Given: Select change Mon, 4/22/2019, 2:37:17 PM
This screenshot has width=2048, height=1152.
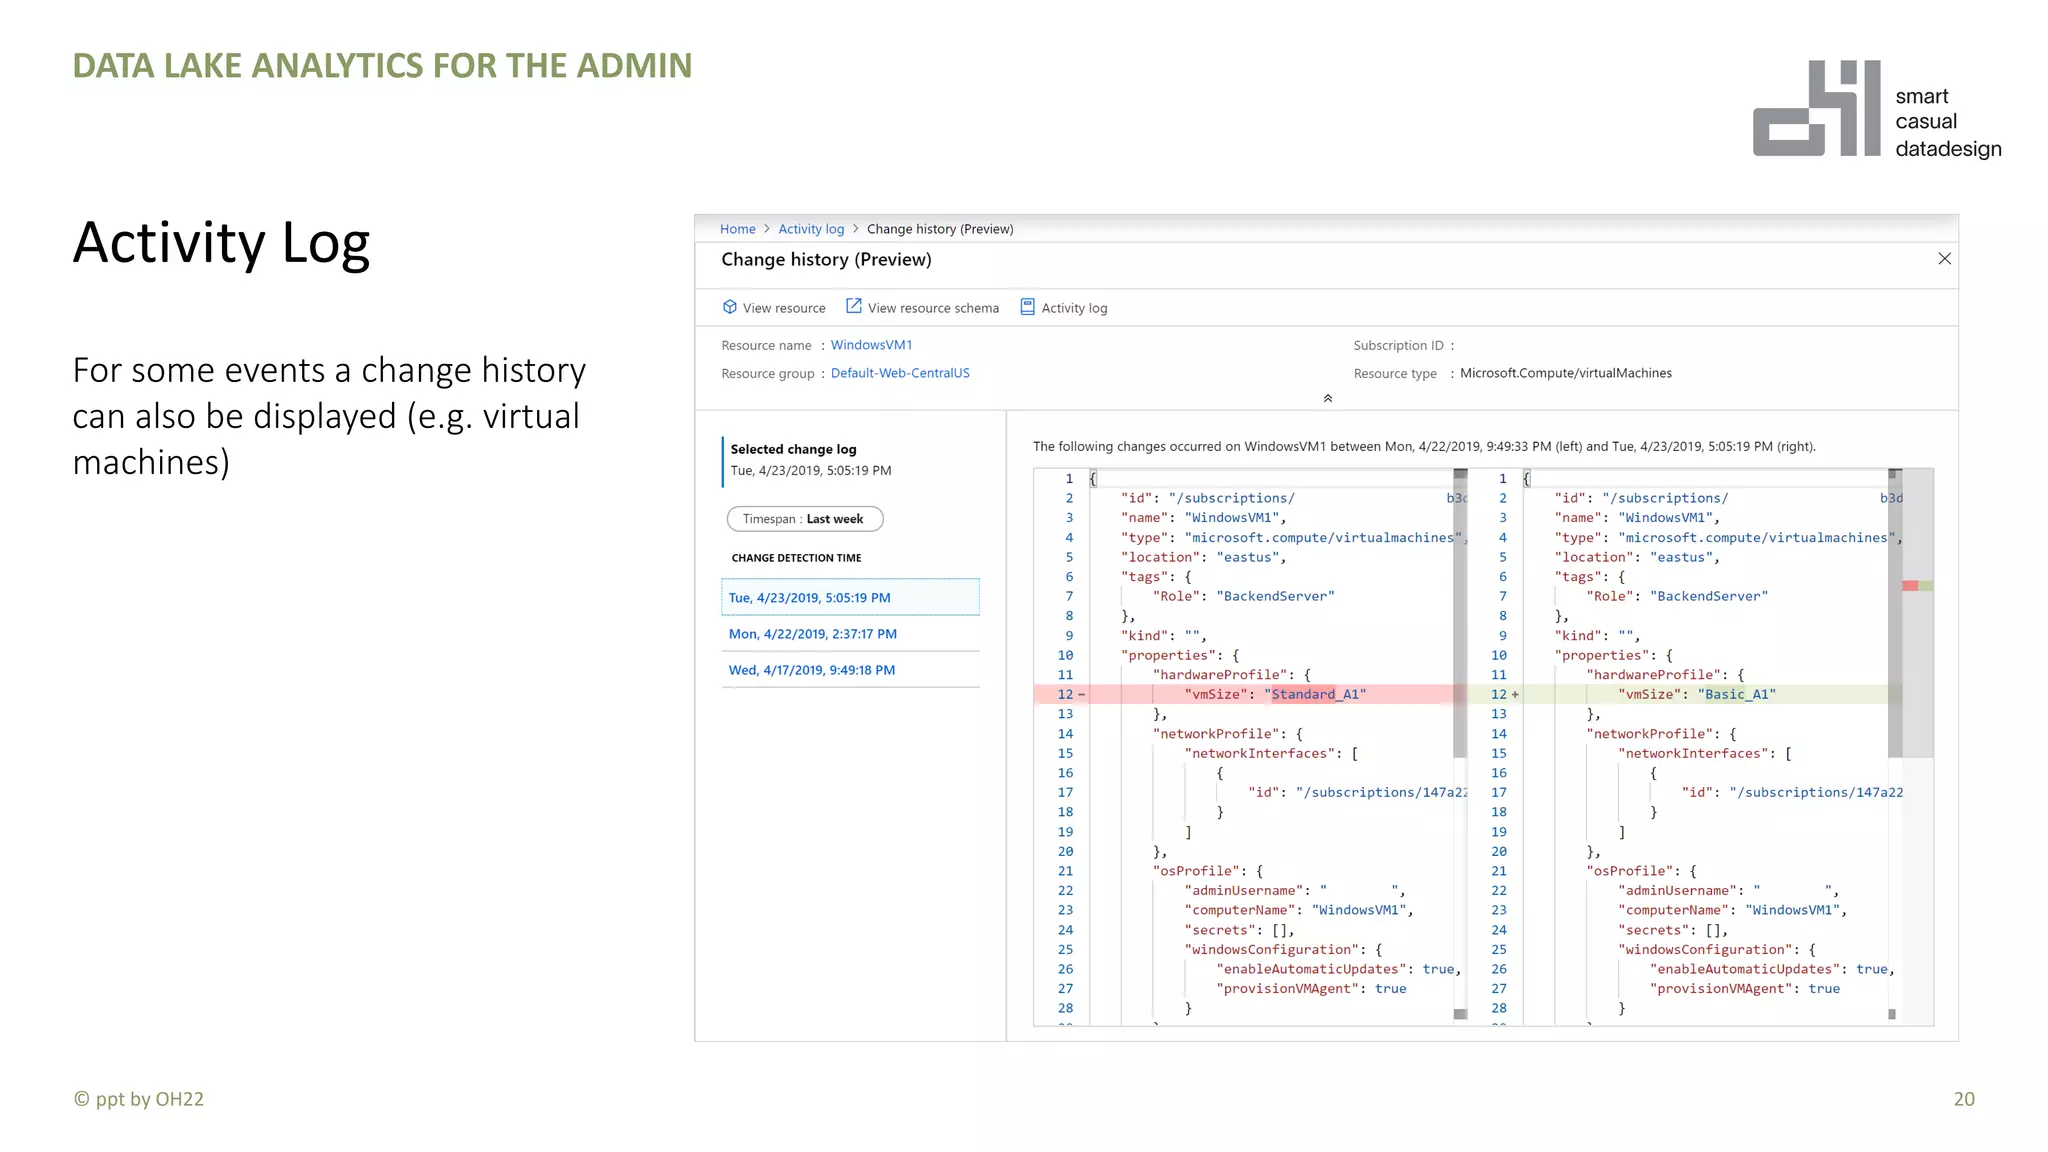Looking at the screenshot, I should tap(850, 634).
